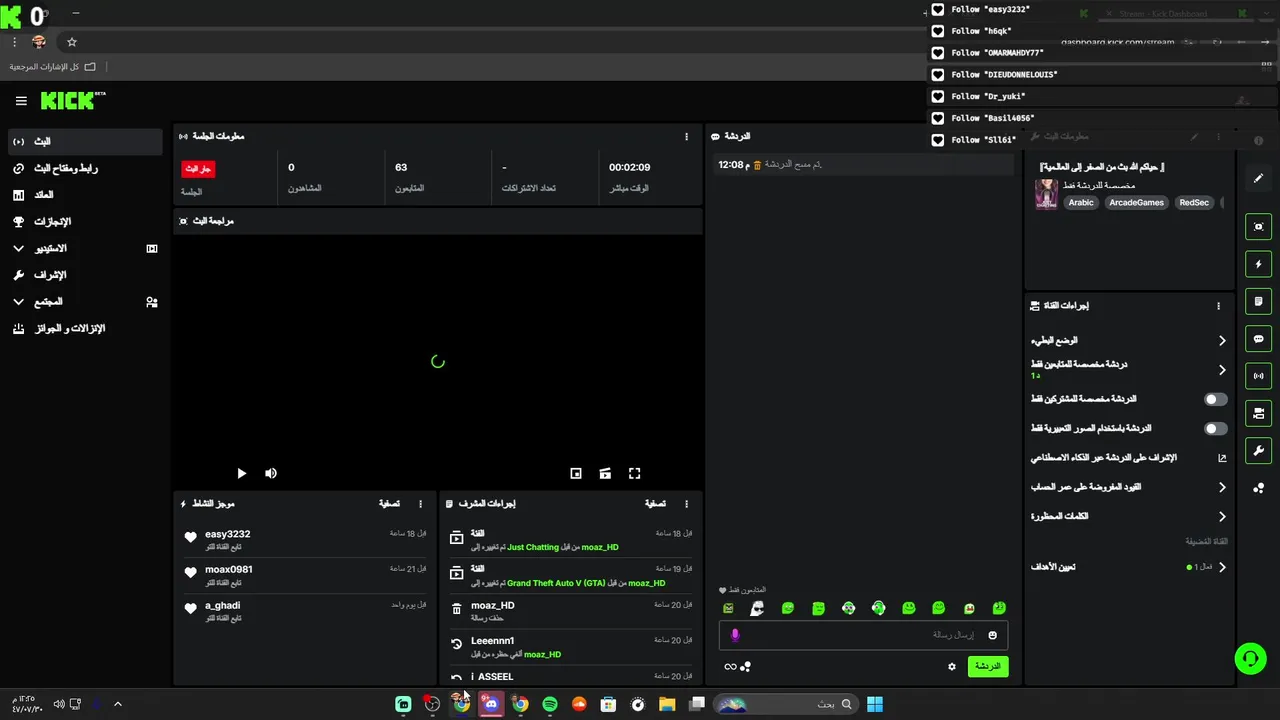Open الإنجازات sidebar item
The width and height of the screenshot is (1280, 720).
pyautogui.click(x=84, y=222)
